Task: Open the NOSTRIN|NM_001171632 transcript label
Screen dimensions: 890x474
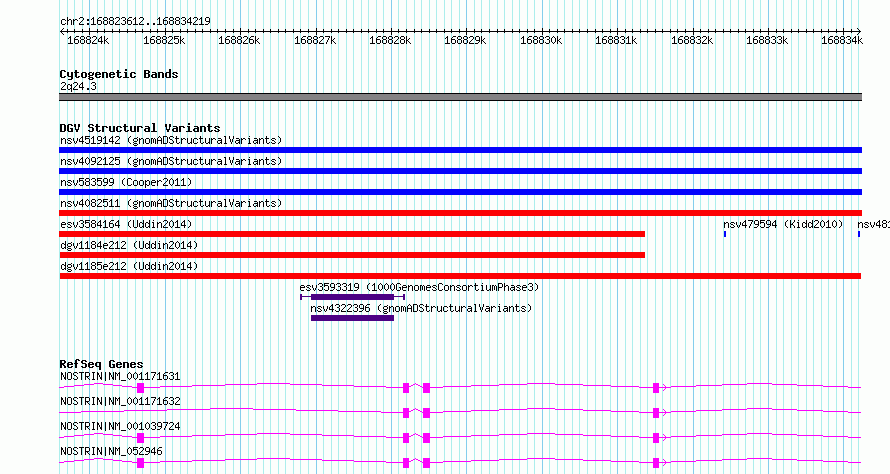Action: 120,401
